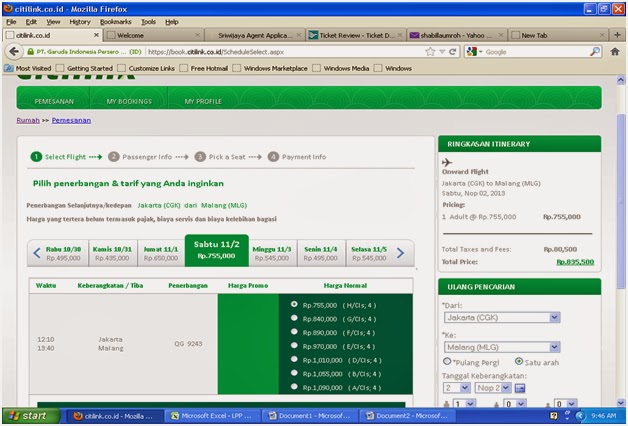Choose Pulang Pergi round trip option
The width and height of the screenshot is (628, 426).
click(447, 361)
